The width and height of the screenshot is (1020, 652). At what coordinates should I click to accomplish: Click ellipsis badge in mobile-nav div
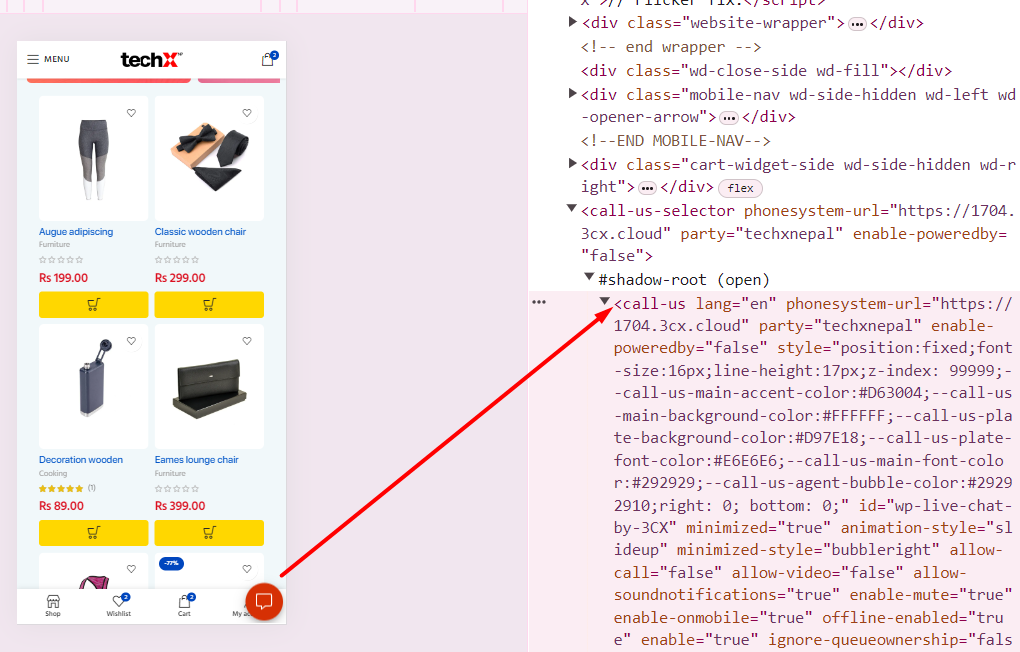point(730,118)
